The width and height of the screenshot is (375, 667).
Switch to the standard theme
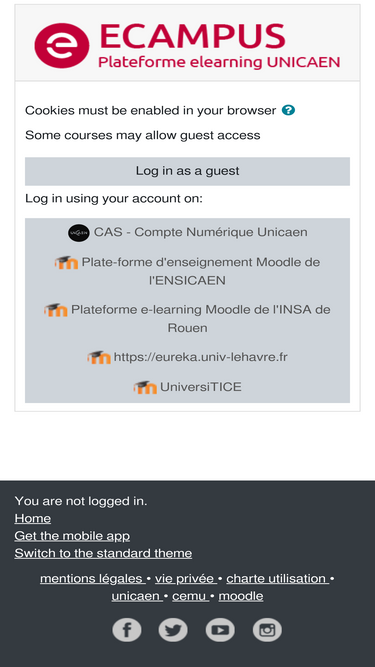(103, 553)
